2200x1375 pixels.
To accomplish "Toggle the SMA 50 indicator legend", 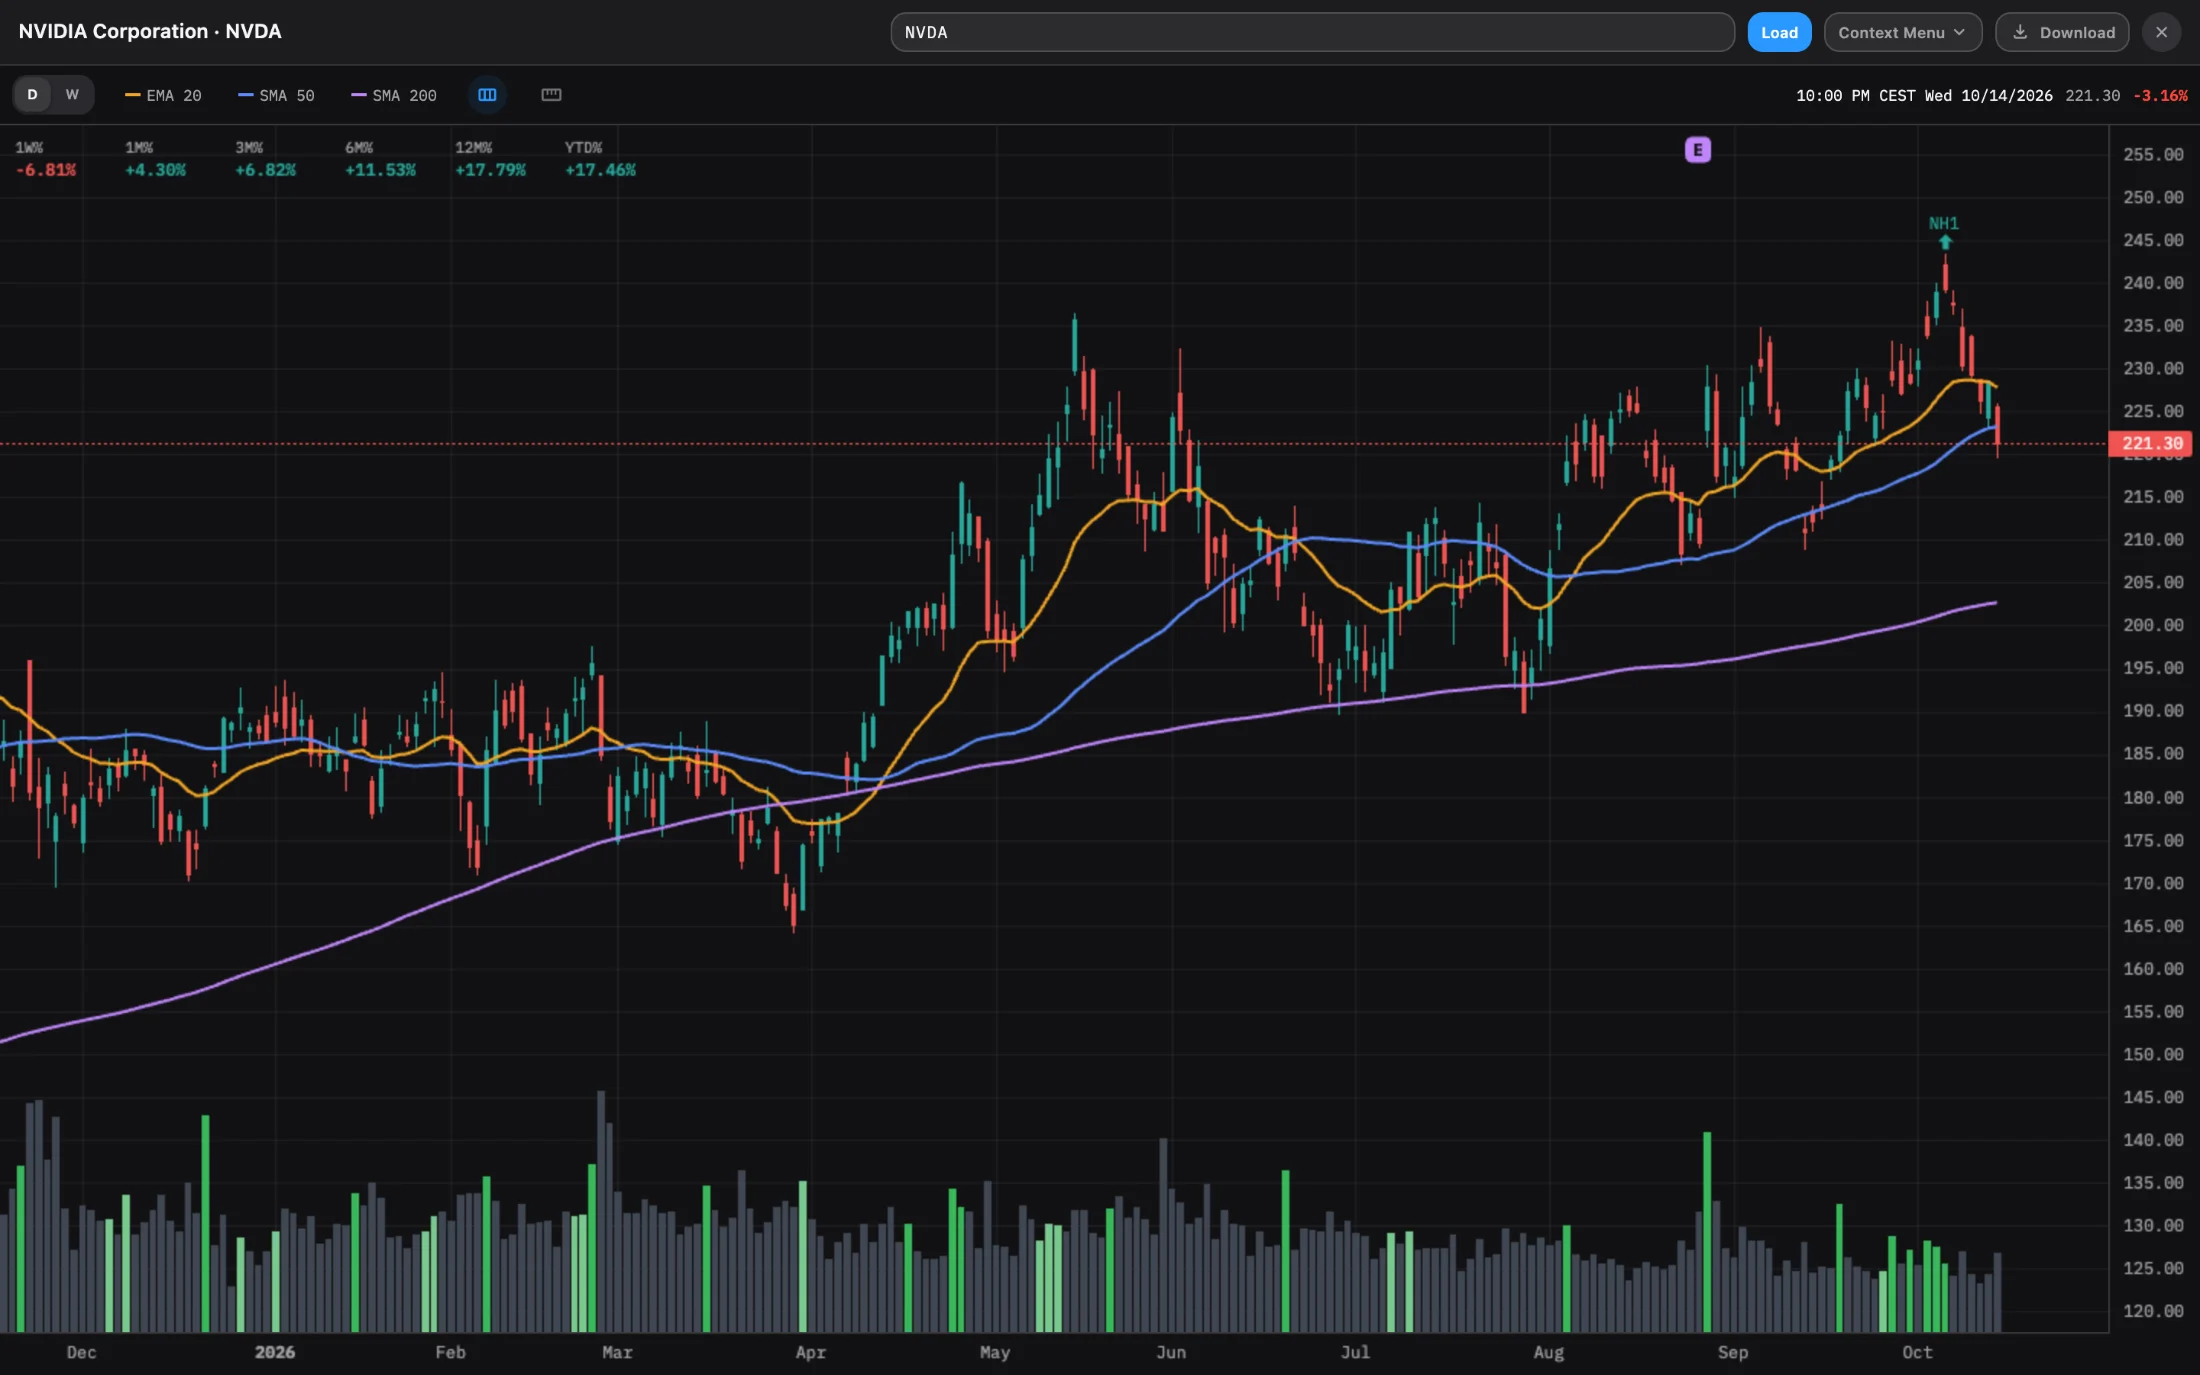I will pyautogui.click(x=276, y=95).
